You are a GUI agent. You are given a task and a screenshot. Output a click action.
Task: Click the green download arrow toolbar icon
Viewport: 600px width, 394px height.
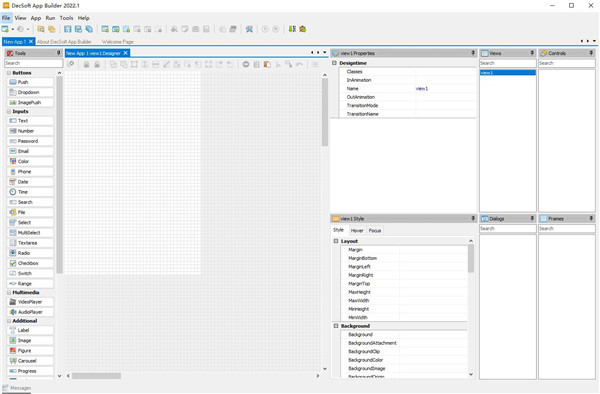[292, 29]
